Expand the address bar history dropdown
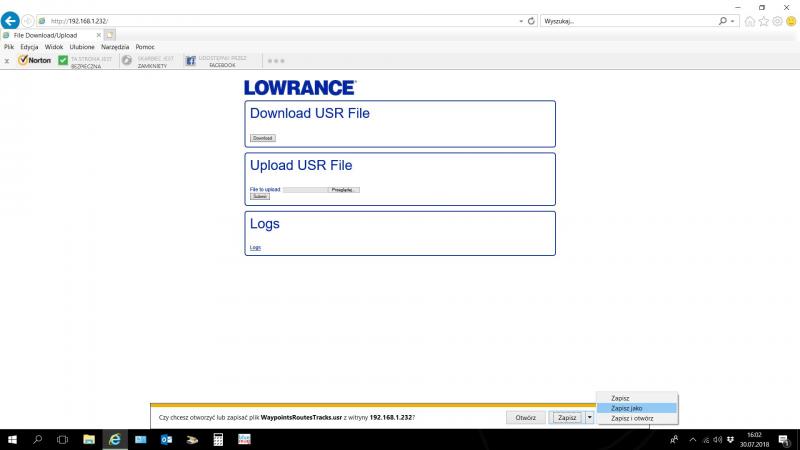Viewport: 800px width, 450px height. (x=521, y=21)
